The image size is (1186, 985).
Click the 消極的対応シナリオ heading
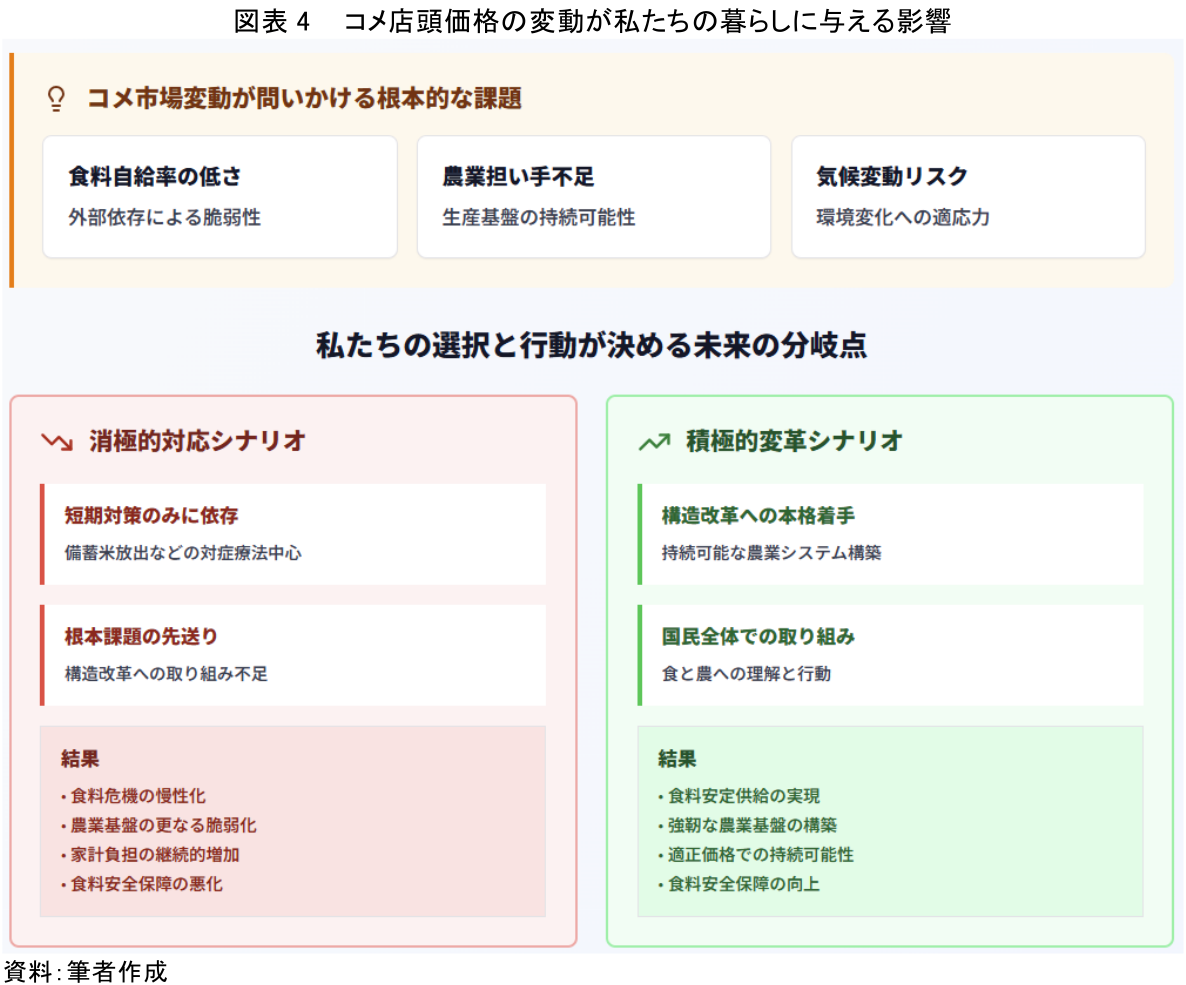[x=197, y=441]
